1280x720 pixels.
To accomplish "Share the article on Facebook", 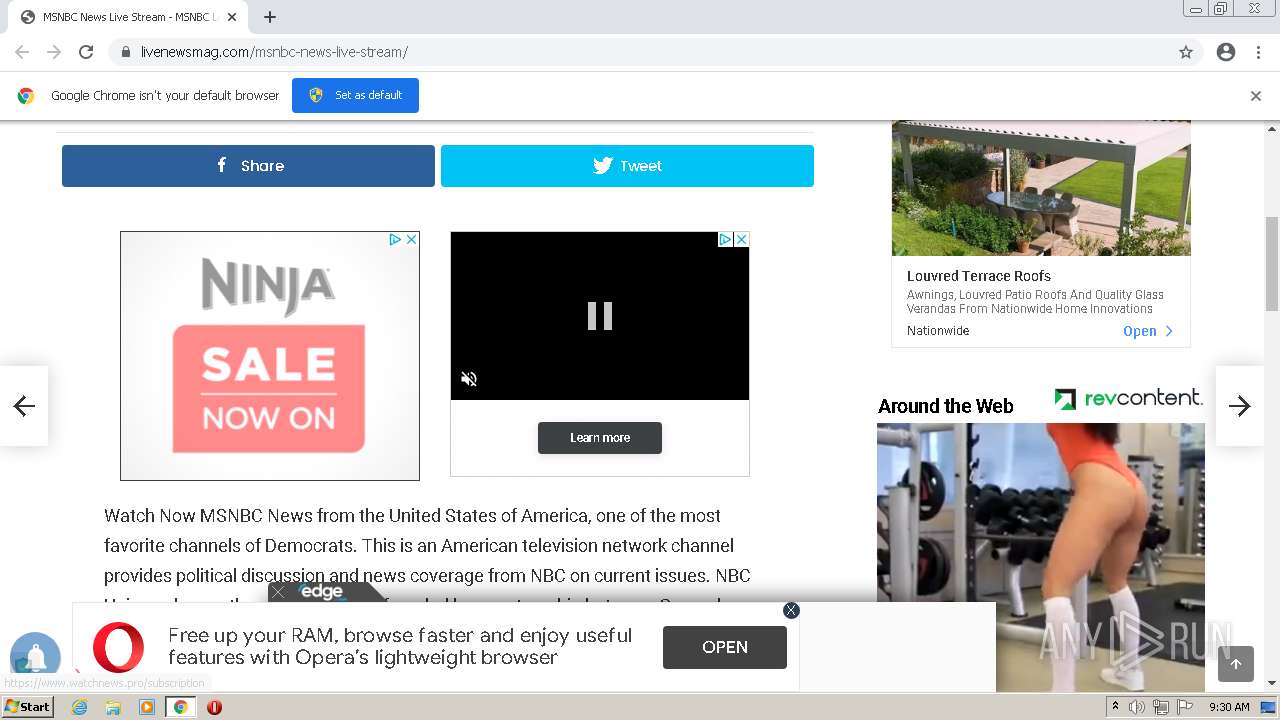I will coord(248,166).
